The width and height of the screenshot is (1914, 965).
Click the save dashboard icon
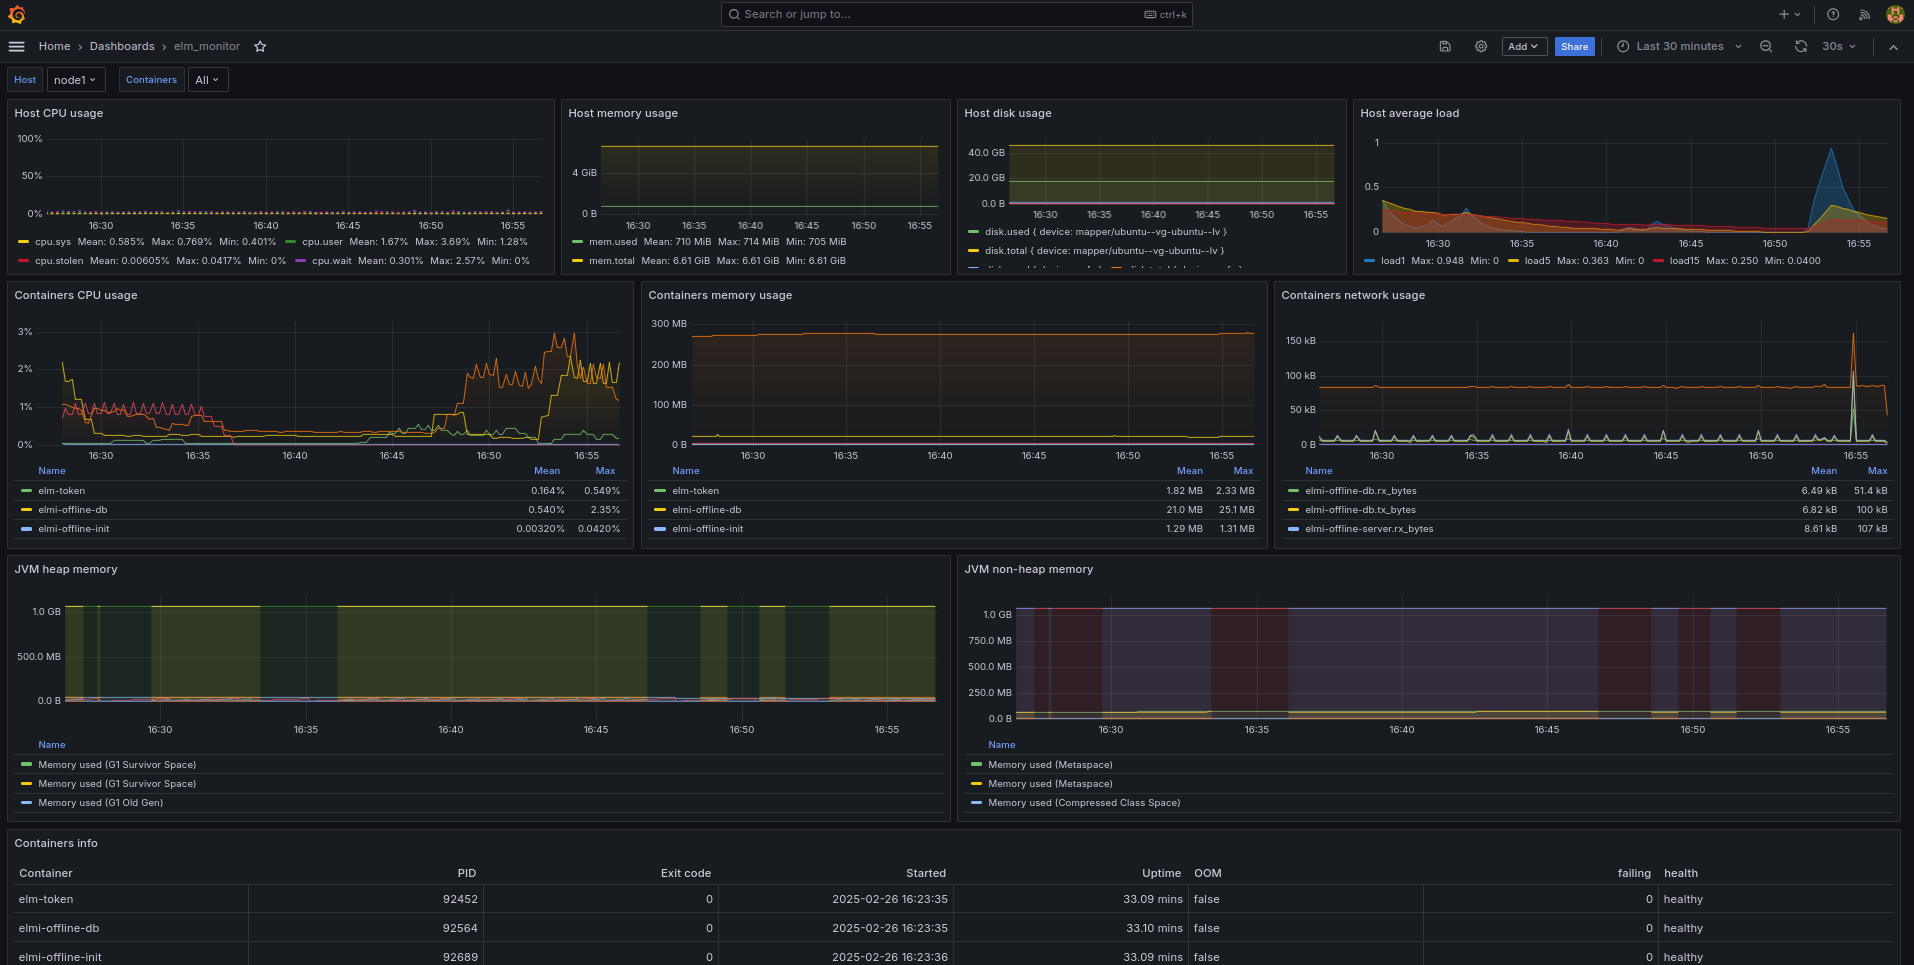(1445, 47)
